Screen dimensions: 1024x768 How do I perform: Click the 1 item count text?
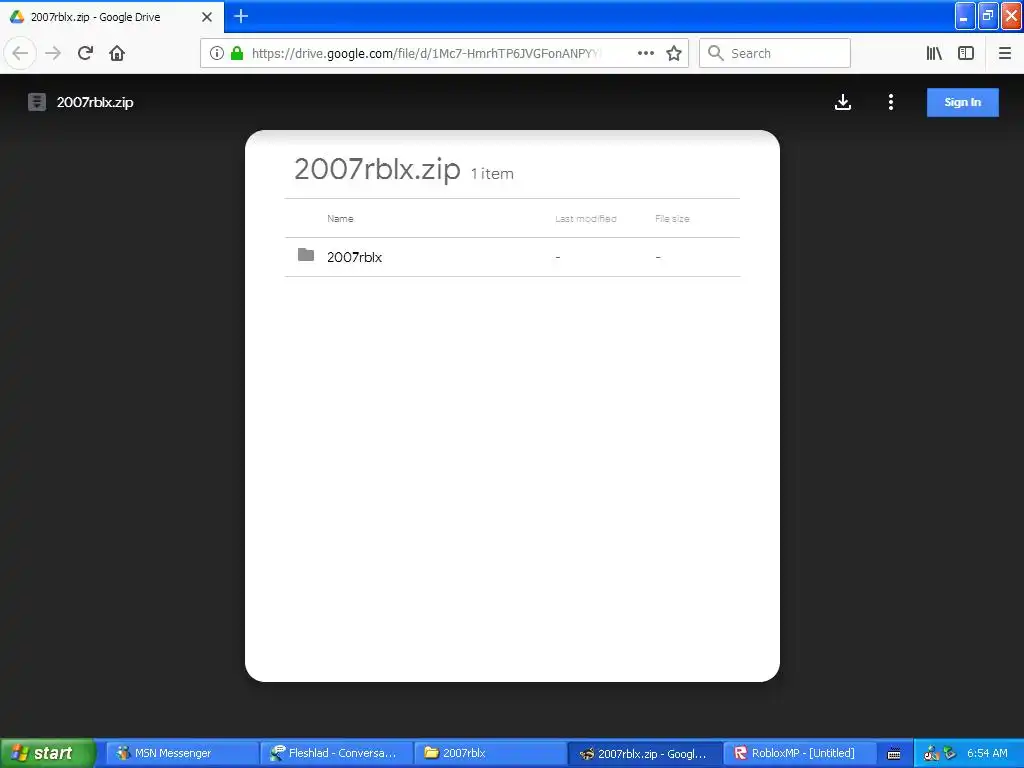[492, 174]
